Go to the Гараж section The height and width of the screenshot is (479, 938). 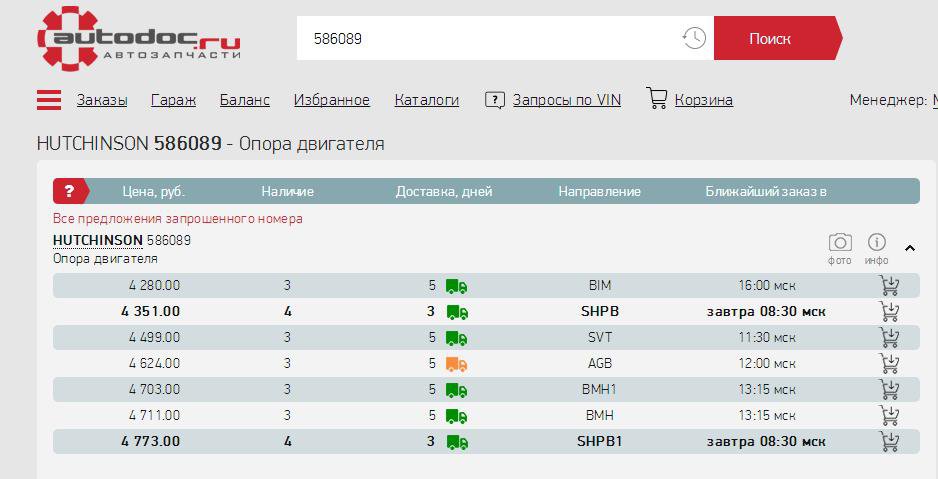pos(173,100)
